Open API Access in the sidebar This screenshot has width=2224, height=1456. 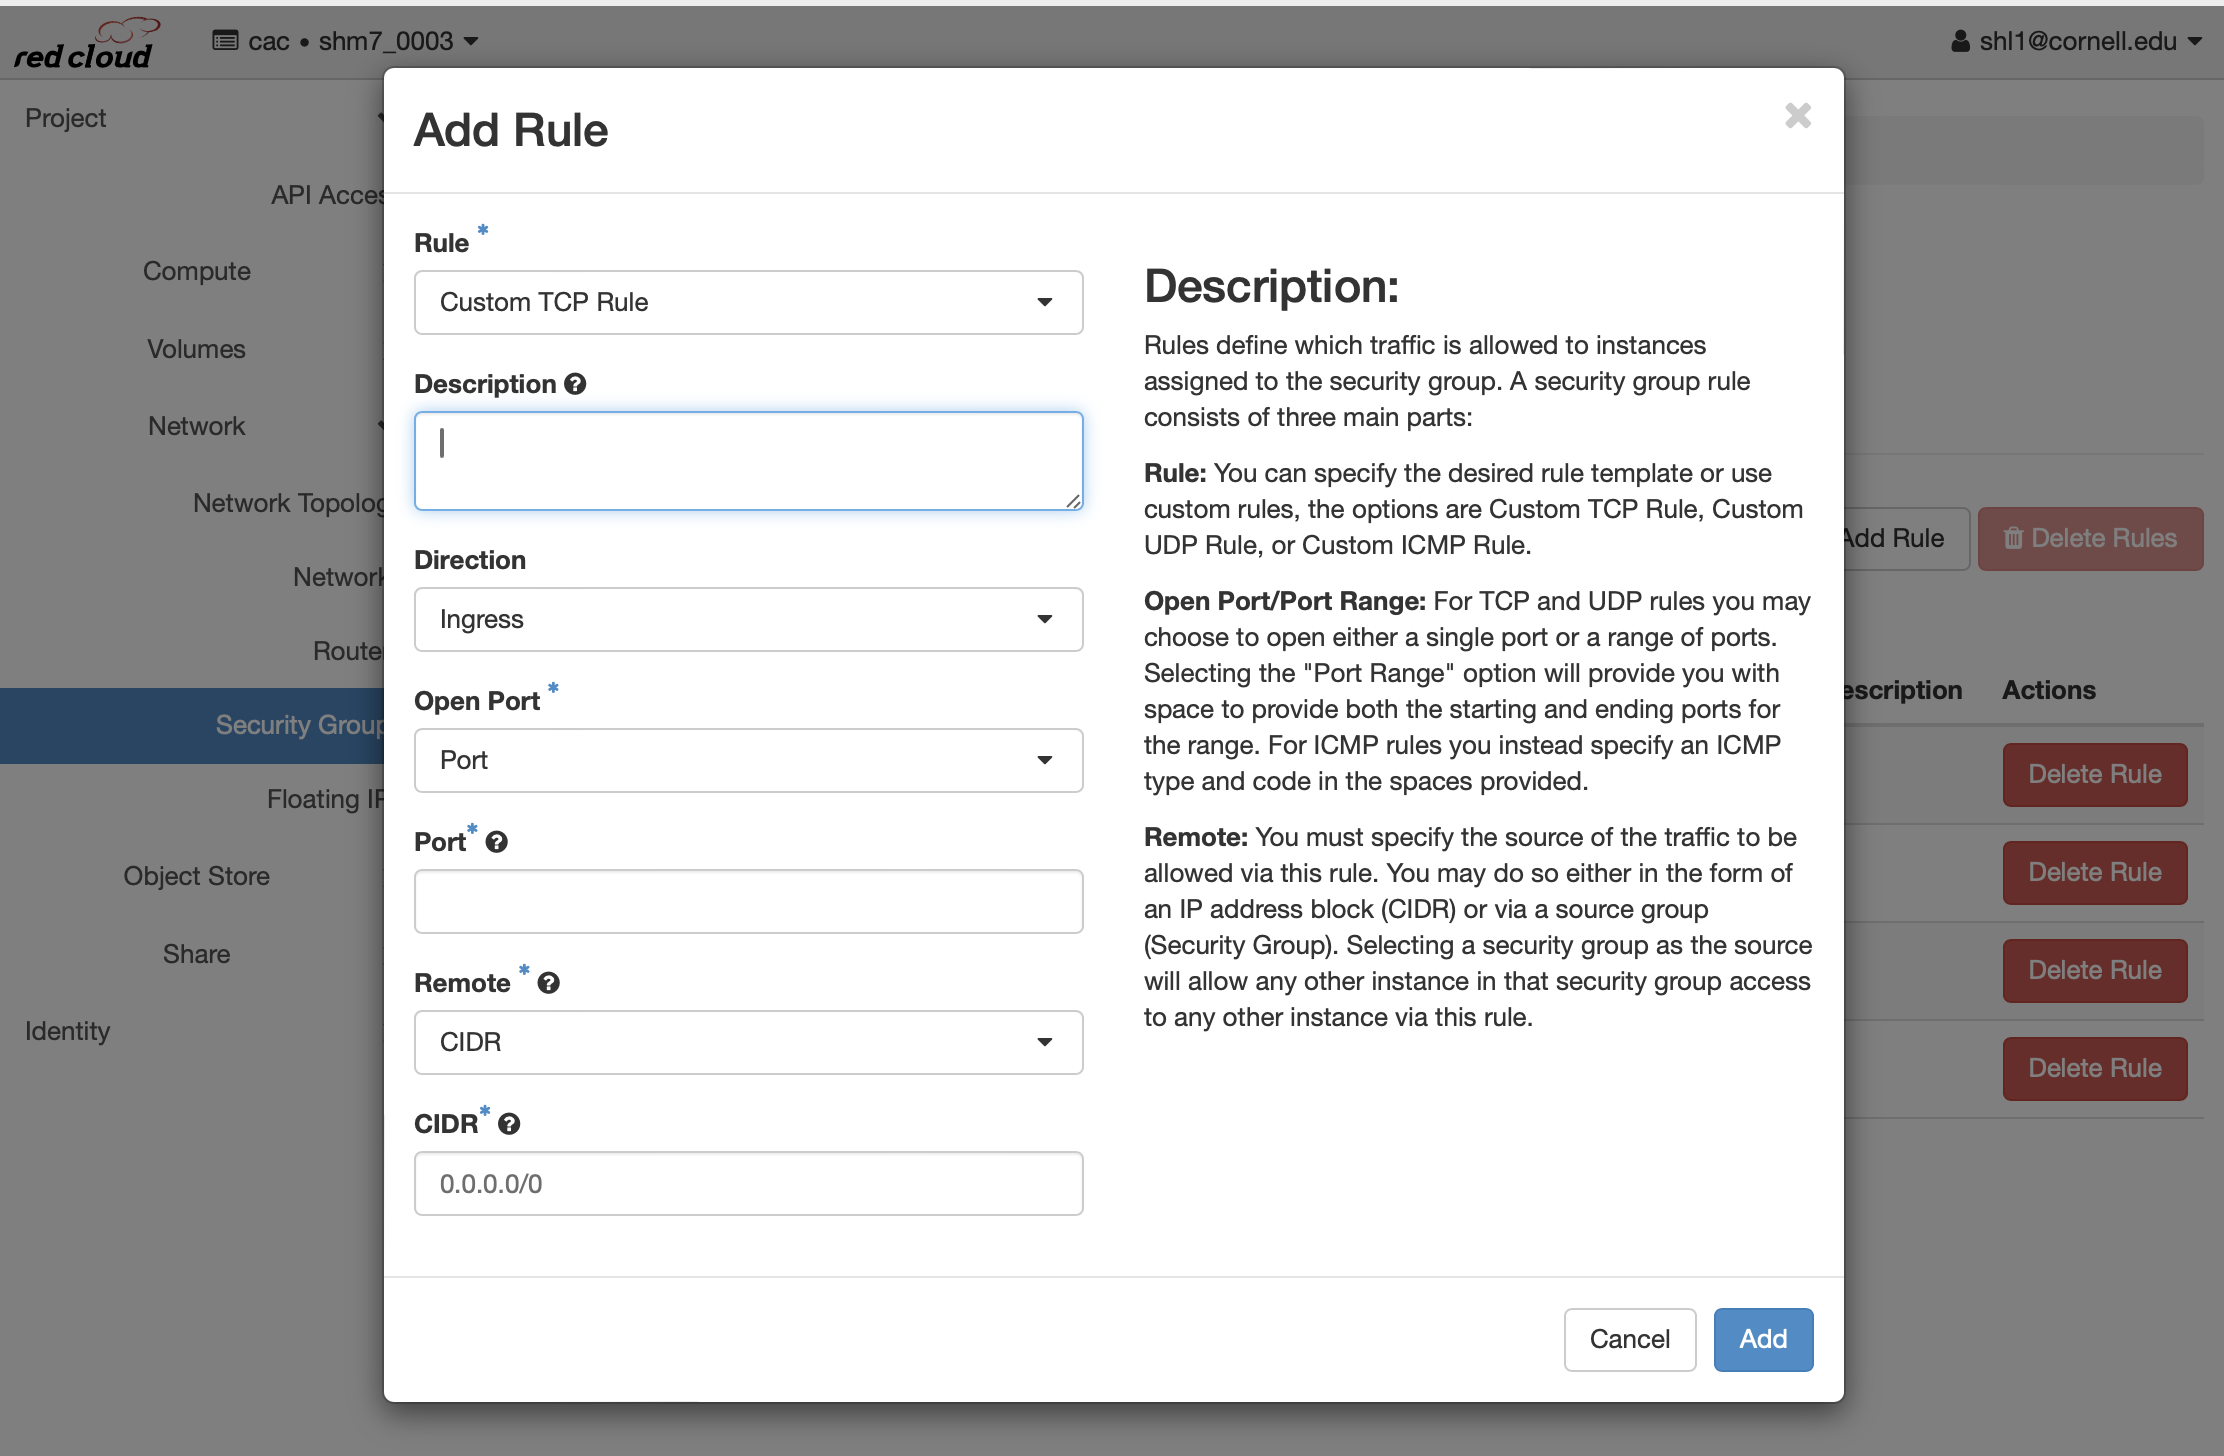(327, 195)
